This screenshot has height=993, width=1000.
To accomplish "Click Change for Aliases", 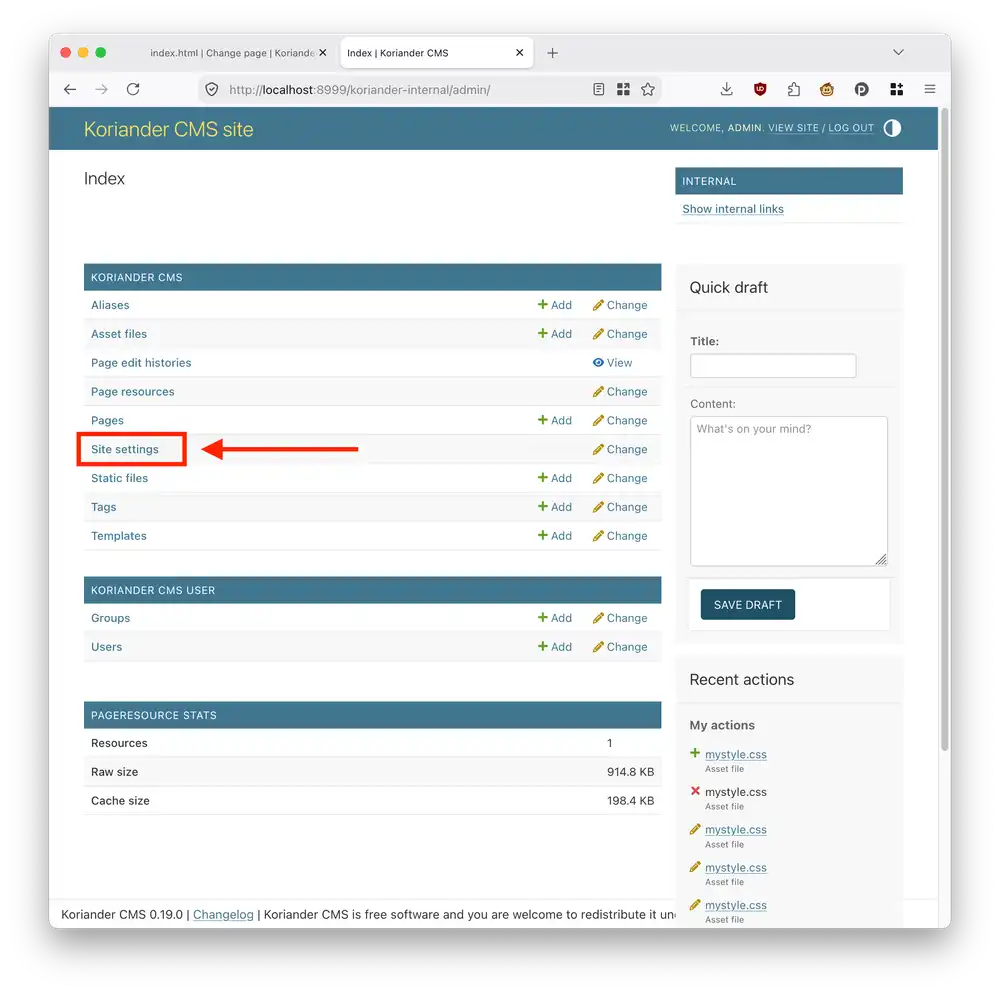I will point(619,305).
